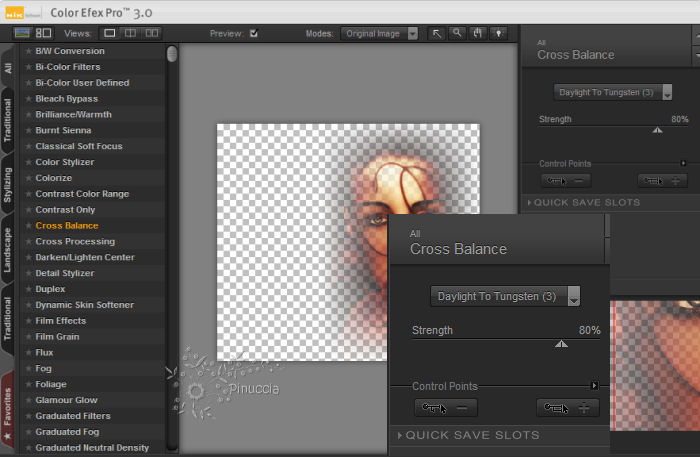The height and width of the screenshot is (457, 700).
Task: Click the lightbulb background icon in toolbar
Action: (498, 33)
